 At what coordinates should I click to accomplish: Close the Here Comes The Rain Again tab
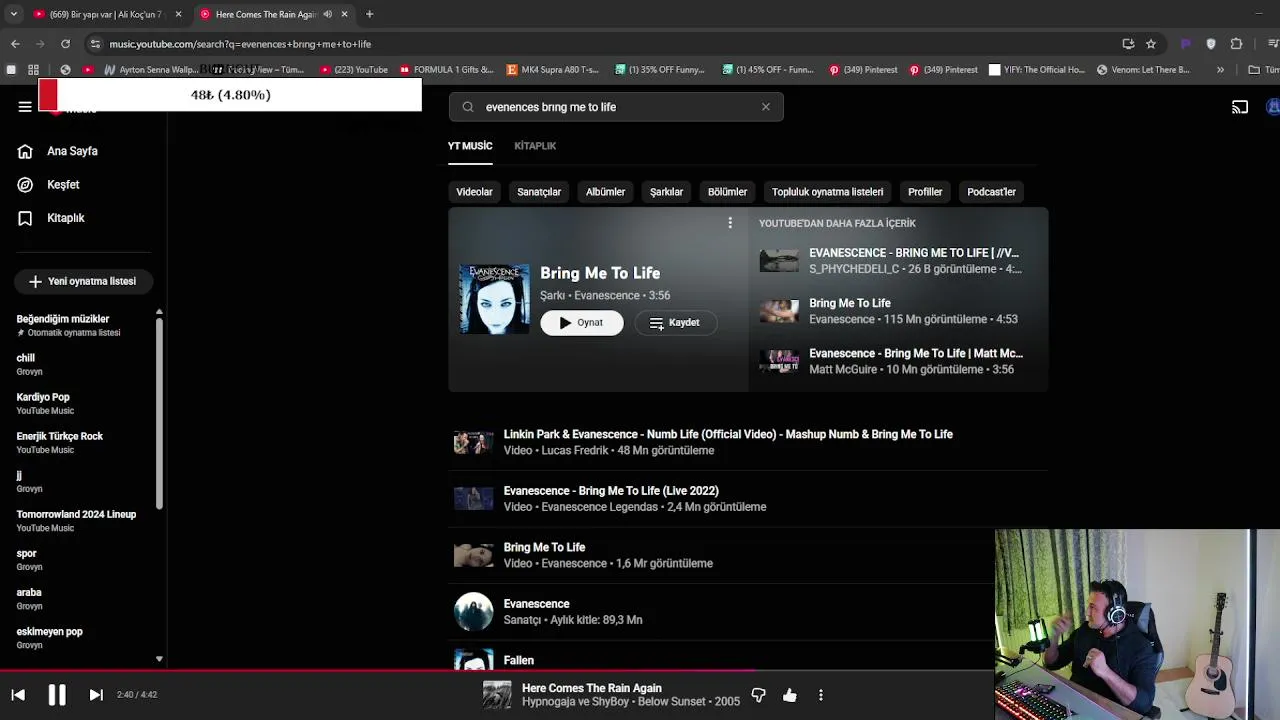[x=344, y=14]
